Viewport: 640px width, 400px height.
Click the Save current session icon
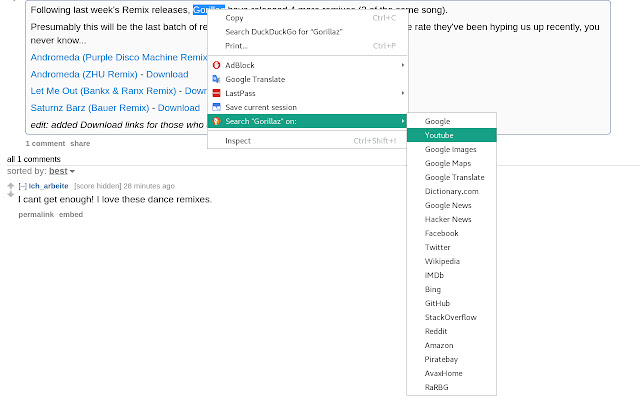pos(216,107)
